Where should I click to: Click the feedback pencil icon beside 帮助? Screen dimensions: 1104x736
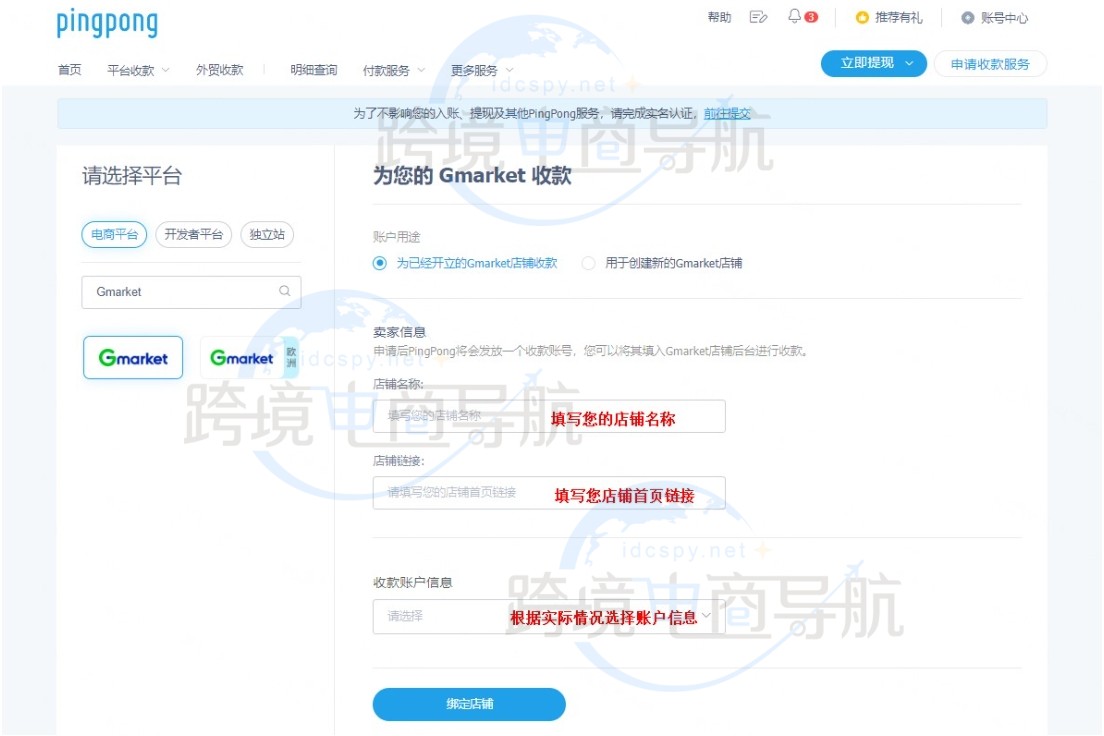(757, 17)
